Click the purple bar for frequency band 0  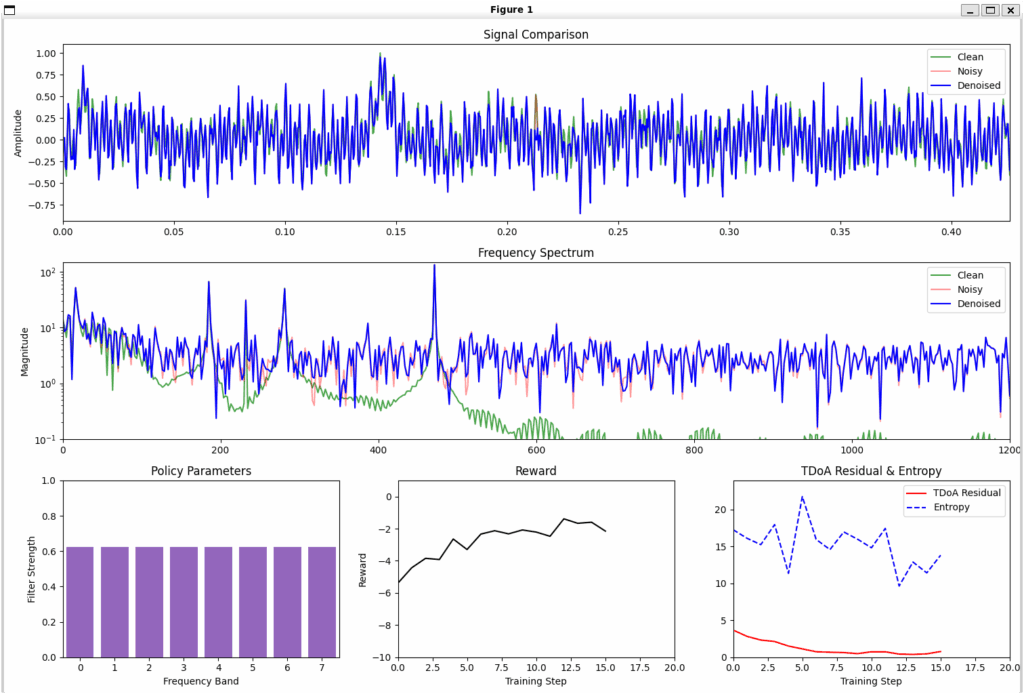[81, 602]
